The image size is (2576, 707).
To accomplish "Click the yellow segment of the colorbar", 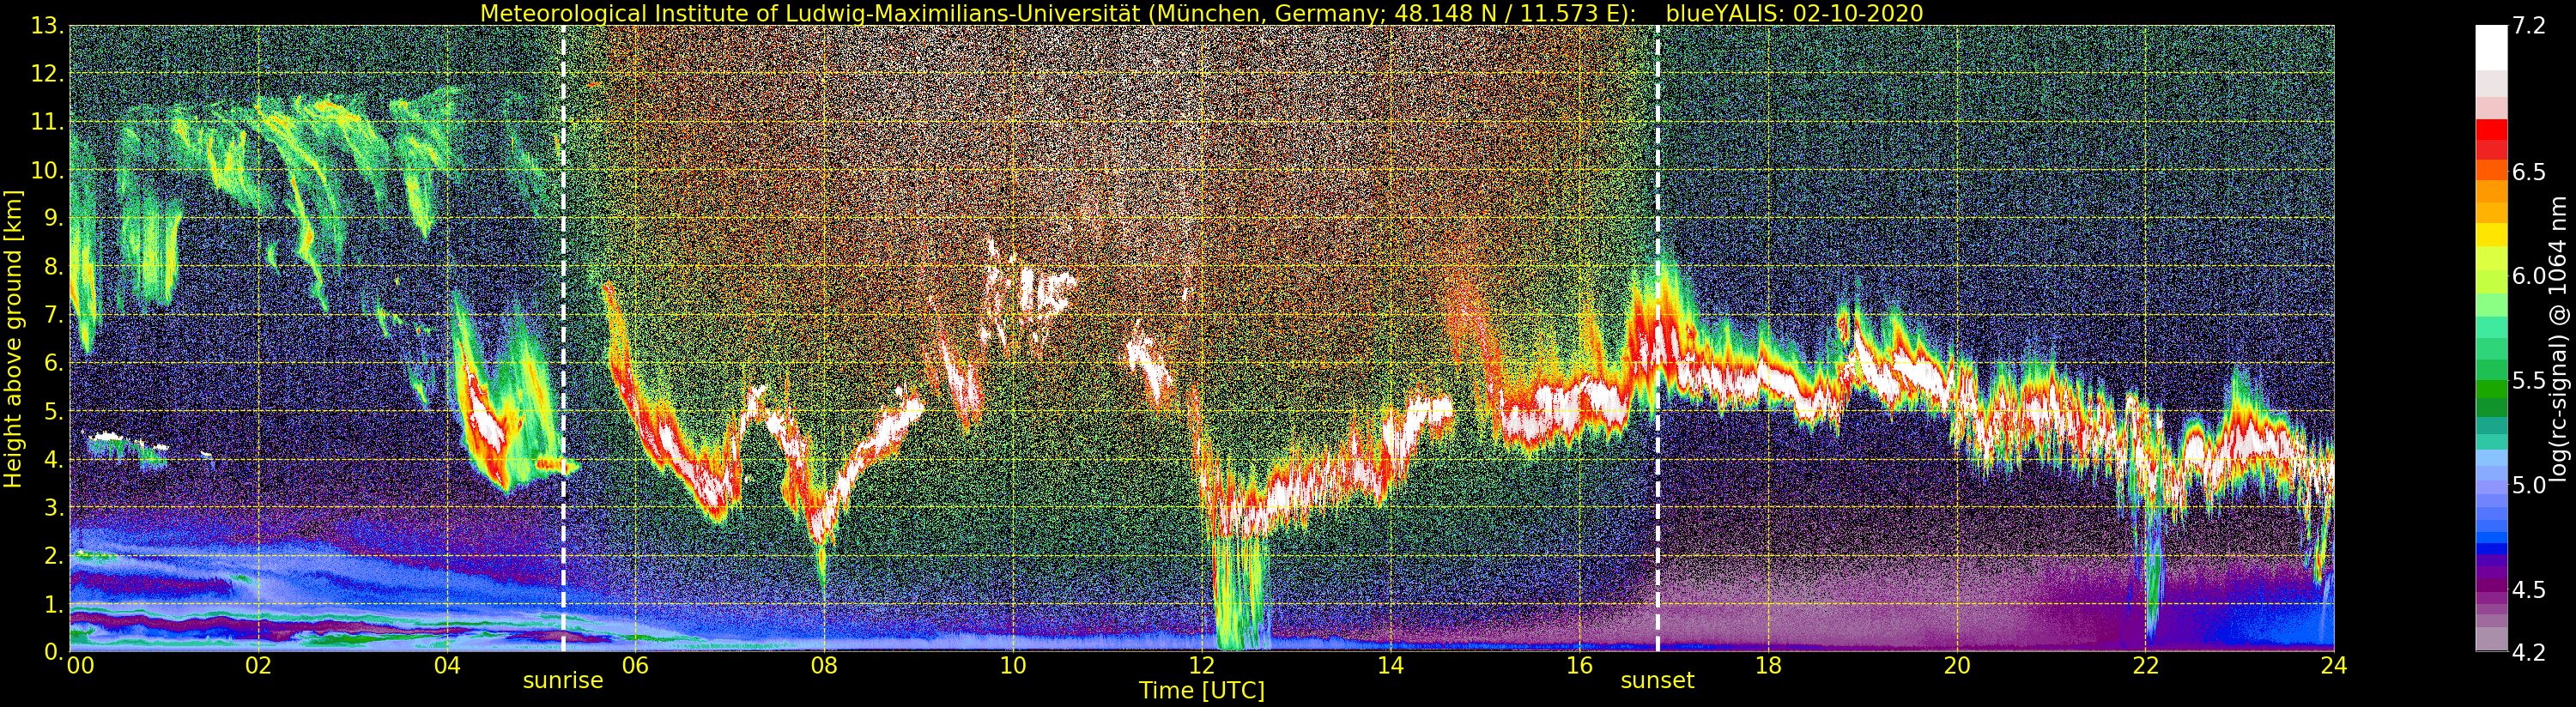I will tap(2491, 234).
